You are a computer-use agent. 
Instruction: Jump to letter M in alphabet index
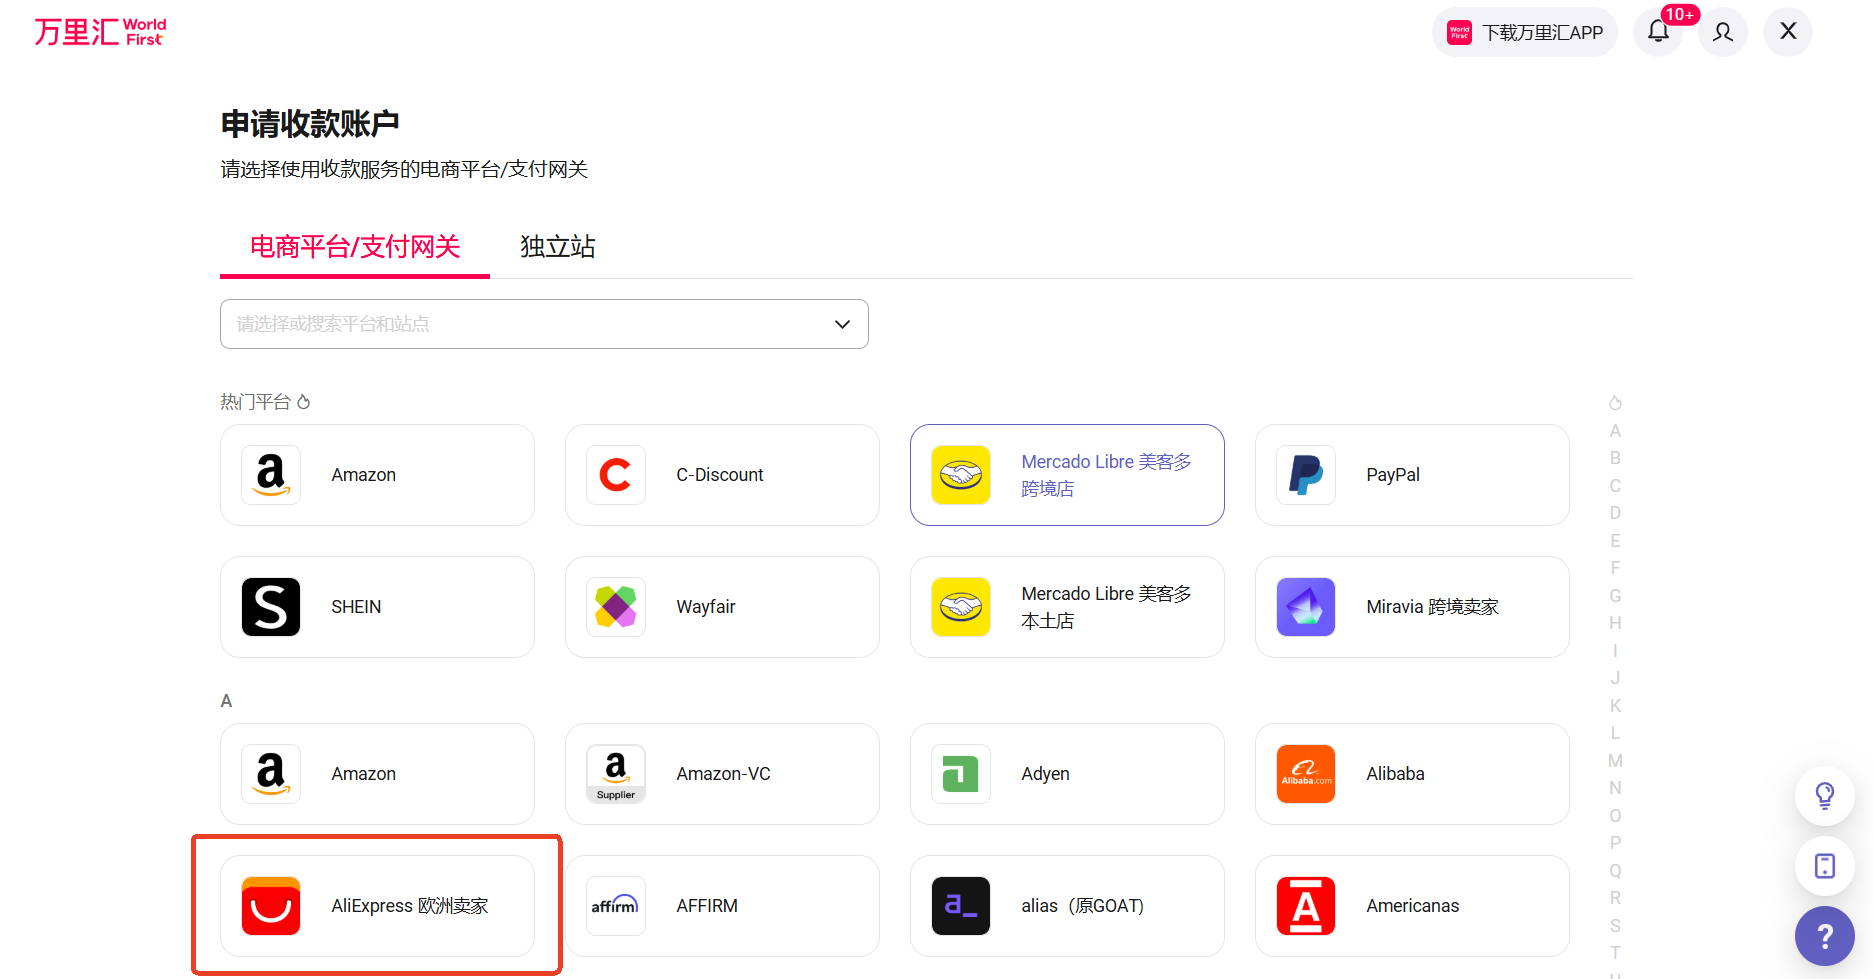pos(1615,761)
